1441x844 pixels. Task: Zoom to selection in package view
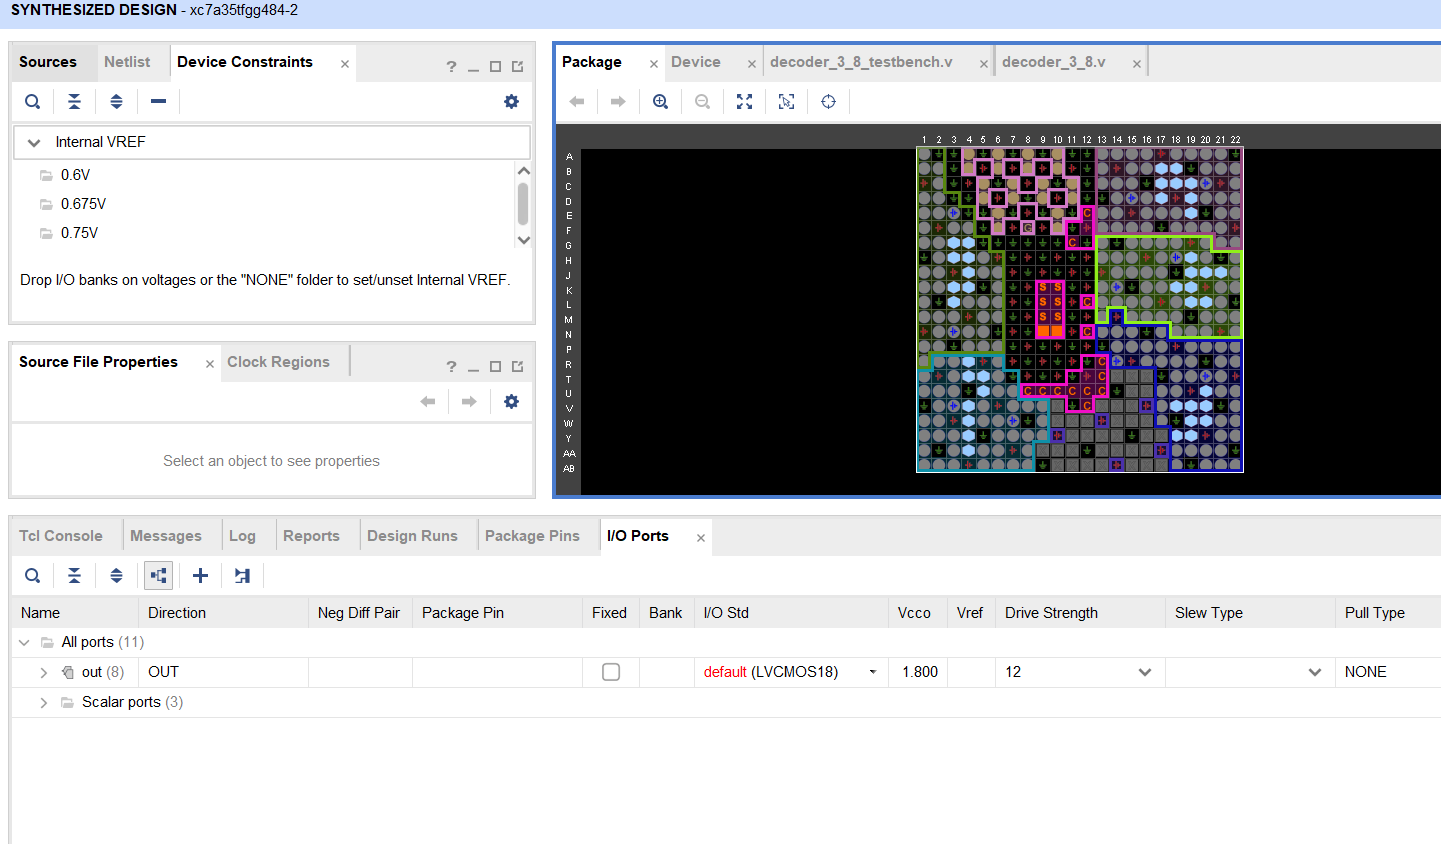click(x=786, y=101)
